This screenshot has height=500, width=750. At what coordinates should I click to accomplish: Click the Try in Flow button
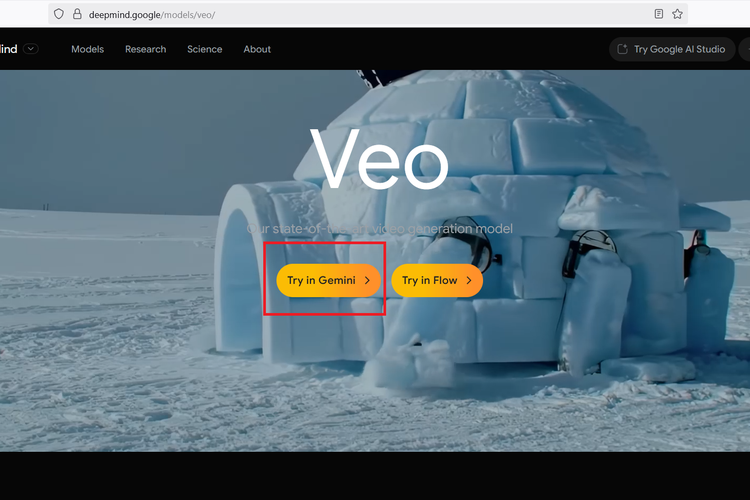click(x=437, y=280)
